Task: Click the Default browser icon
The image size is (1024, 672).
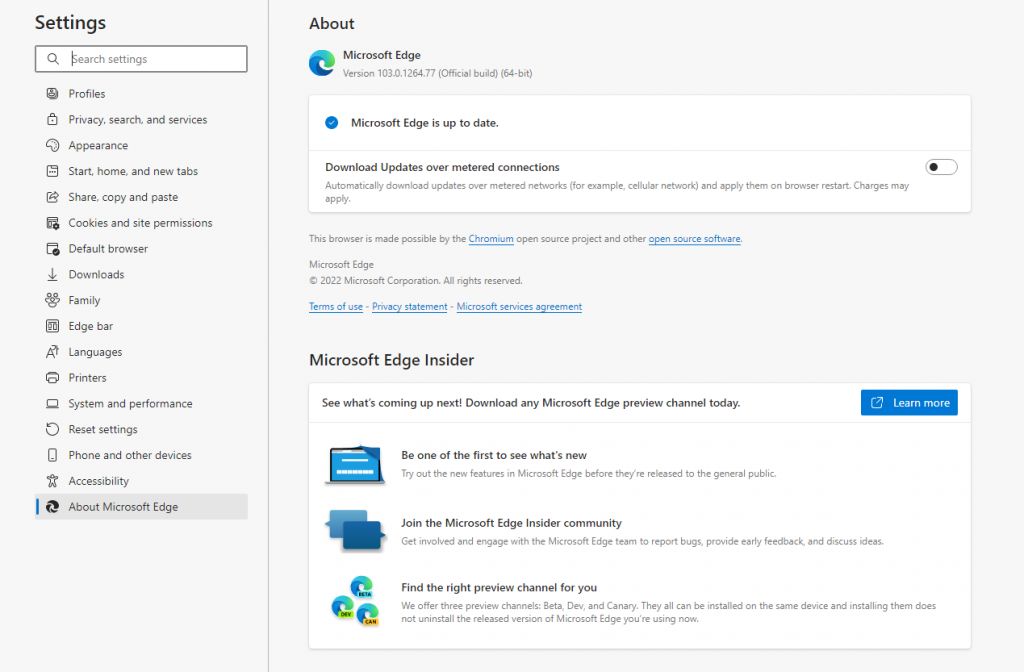Action: coord(52,249)
